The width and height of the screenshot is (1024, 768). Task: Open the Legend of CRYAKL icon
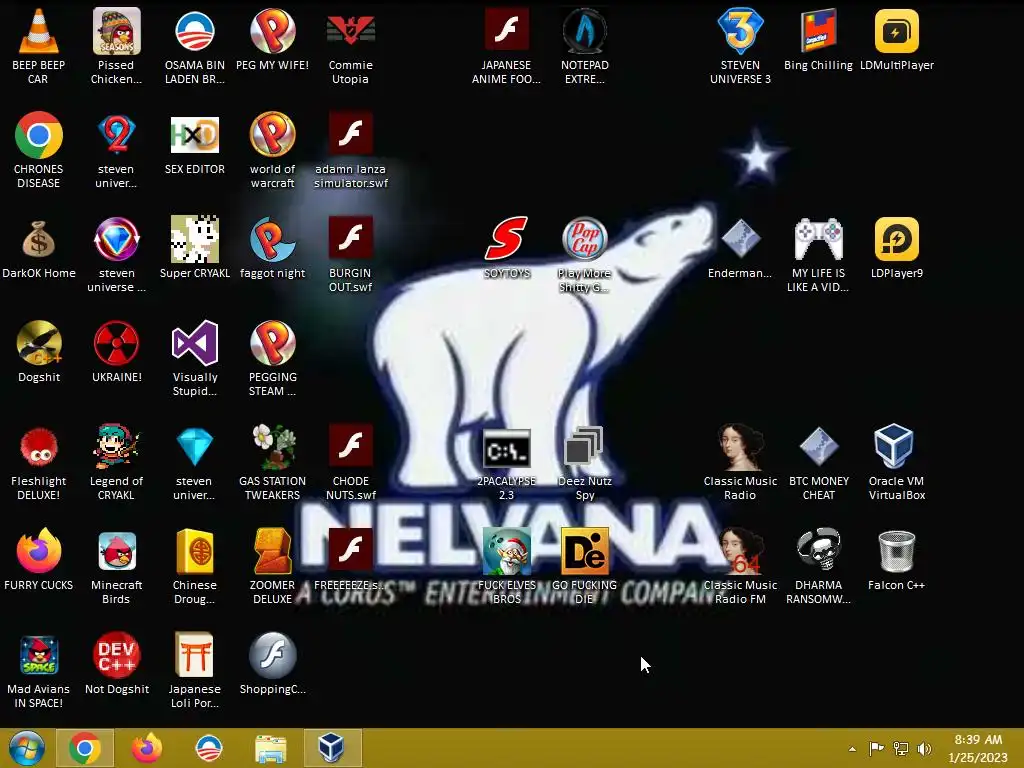pyautogui.click(x=116, y=447)
